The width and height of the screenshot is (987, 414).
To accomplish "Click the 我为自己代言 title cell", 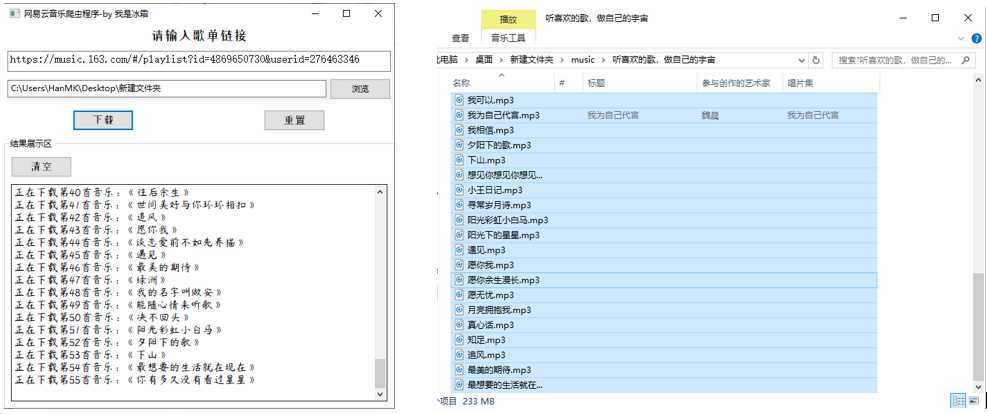I will (613, 115).
